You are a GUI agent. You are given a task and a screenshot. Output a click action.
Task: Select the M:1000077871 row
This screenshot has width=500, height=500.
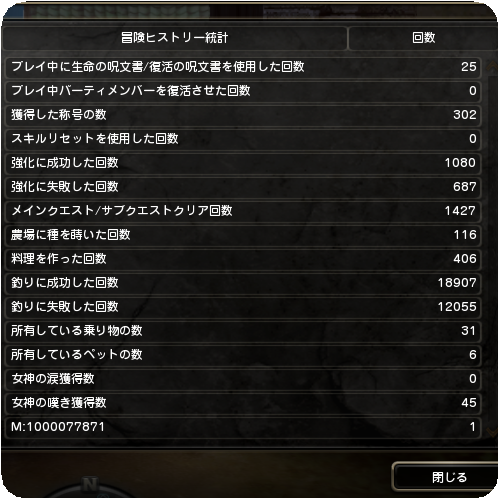click(243, 427)
